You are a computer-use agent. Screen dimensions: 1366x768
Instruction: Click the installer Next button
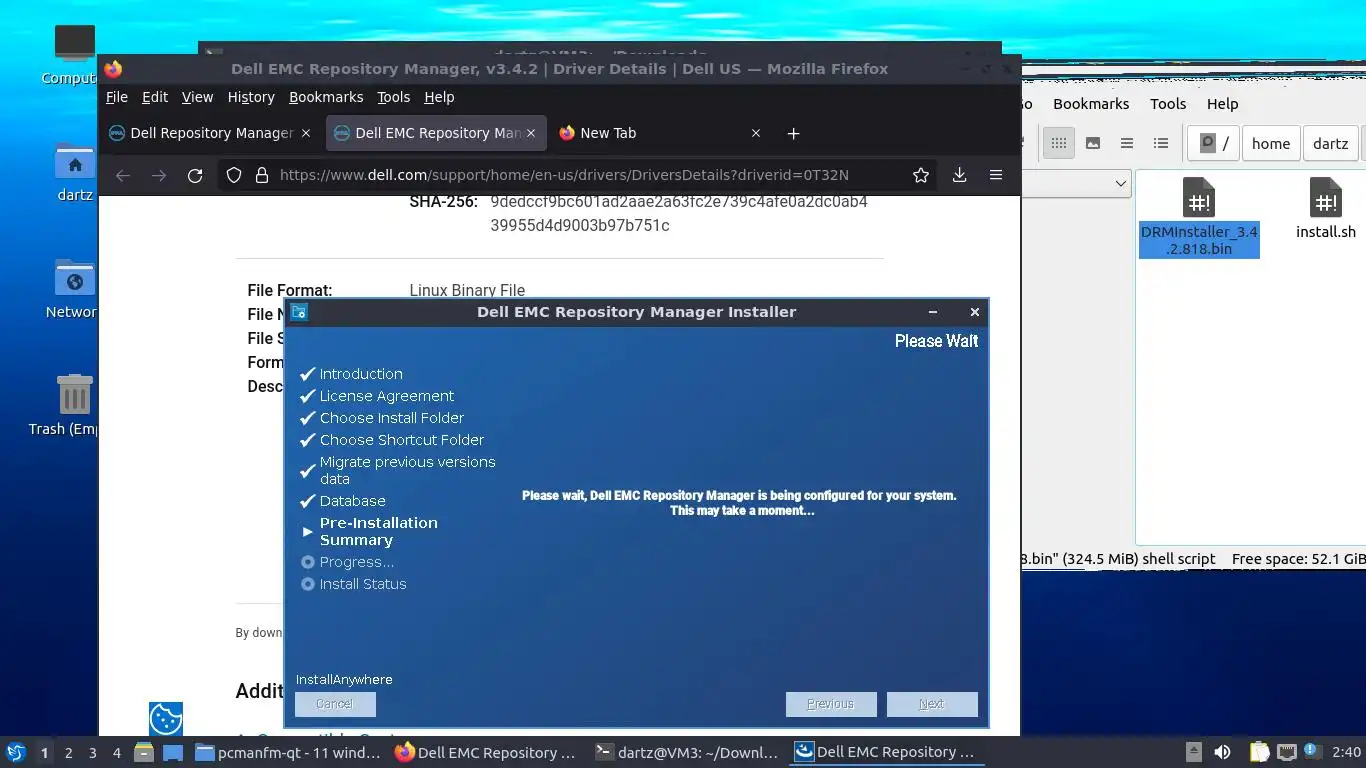pos(932,704)
